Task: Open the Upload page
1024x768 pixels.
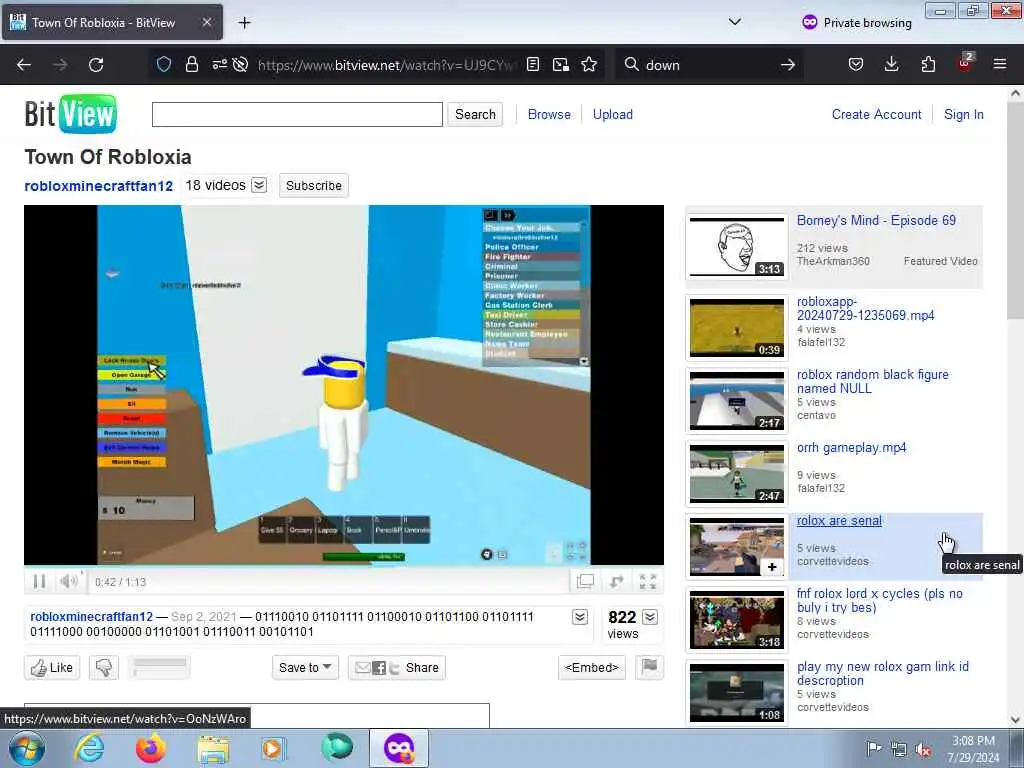Action: click(613, 114)
